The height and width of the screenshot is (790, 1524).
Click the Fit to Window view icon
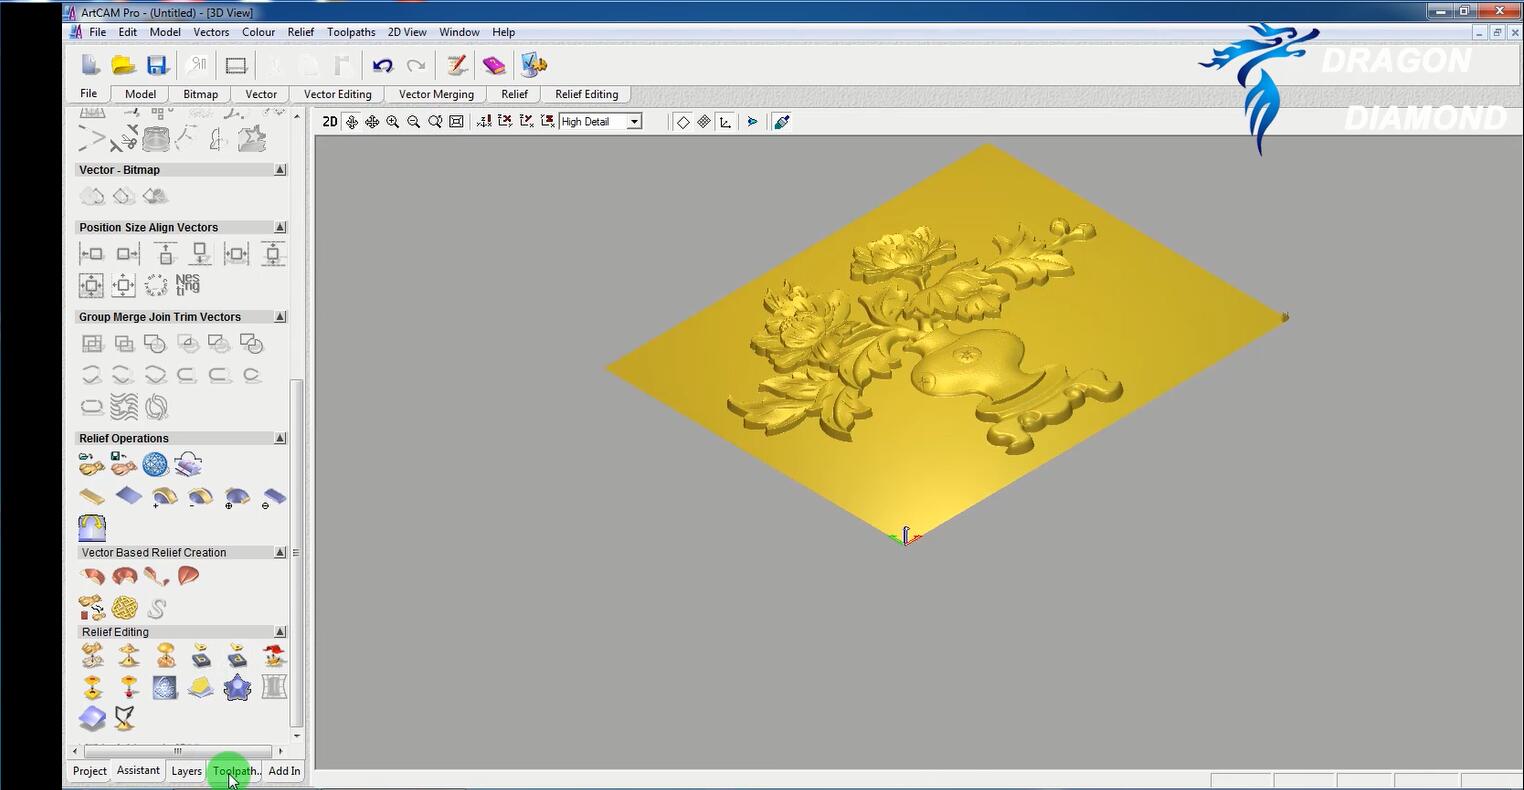pyautogui.click(x=456, y=122)
